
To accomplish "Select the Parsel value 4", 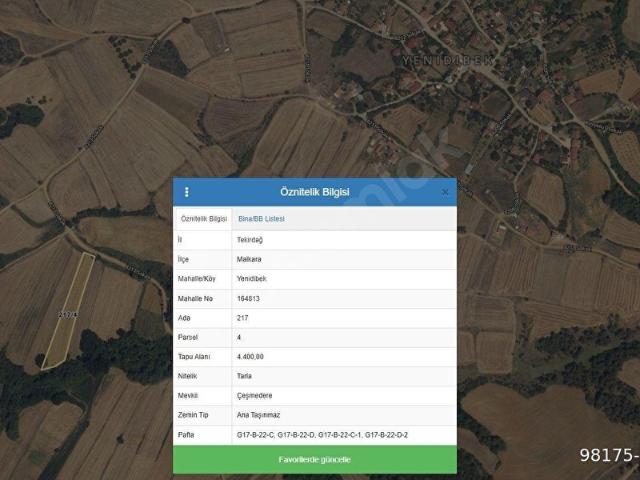I will [x=239, y=337].
